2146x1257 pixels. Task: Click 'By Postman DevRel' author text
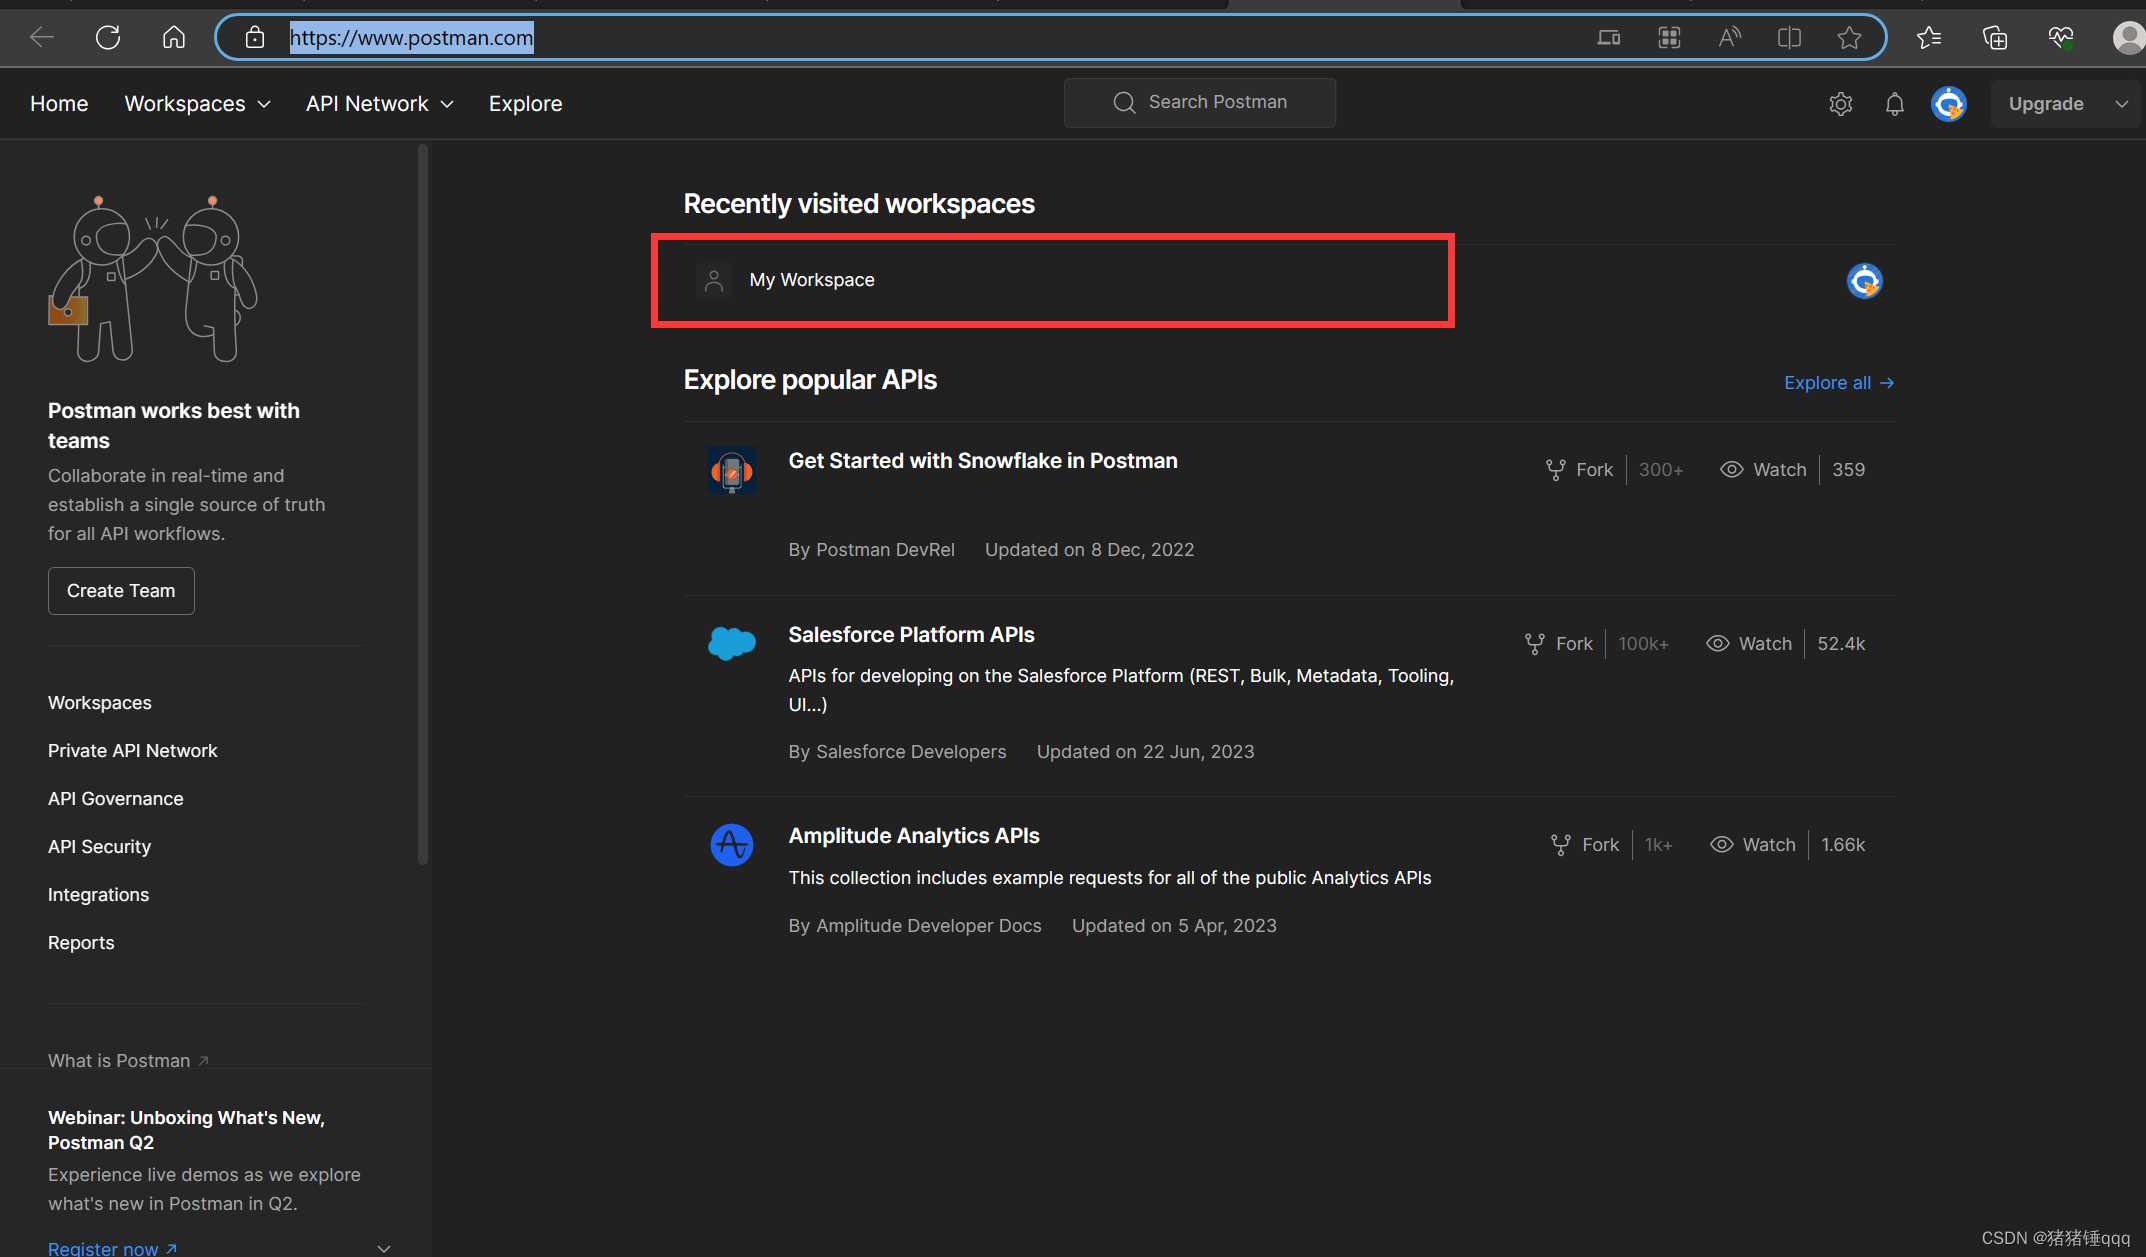tap(871, 549)
